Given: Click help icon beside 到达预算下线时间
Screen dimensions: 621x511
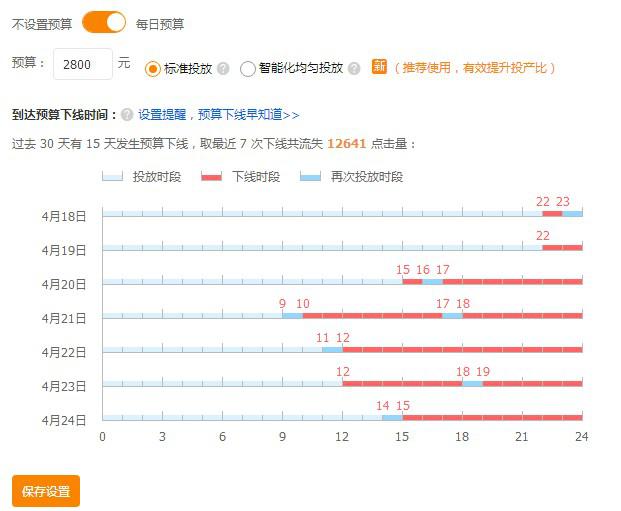Looking at the screenshot, I should click(127, 115).
